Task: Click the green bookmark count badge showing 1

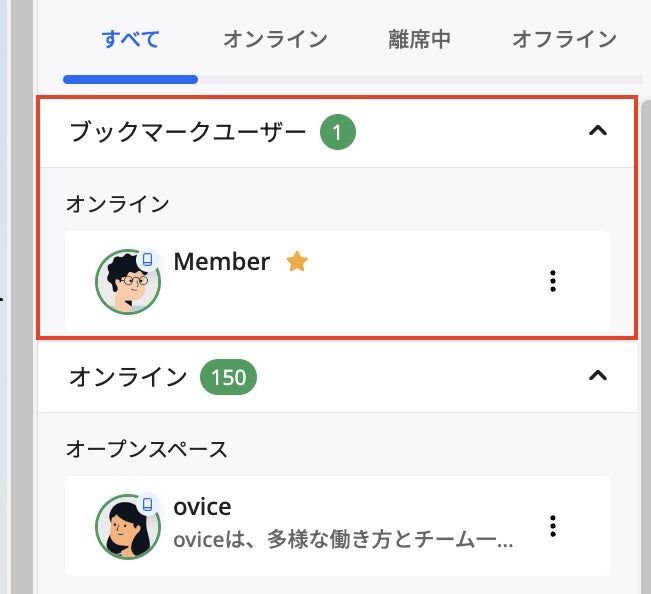Action: pos(338,132)
